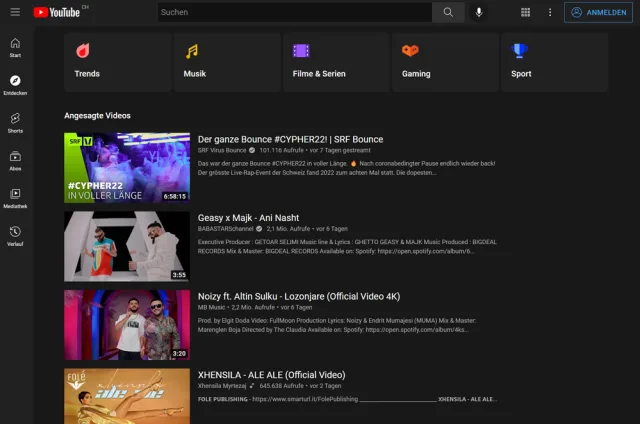Select Entdecken in the sidebar

15,85
